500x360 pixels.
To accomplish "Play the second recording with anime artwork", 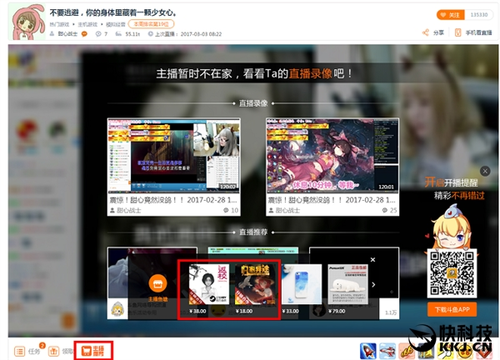I will 332,155.
